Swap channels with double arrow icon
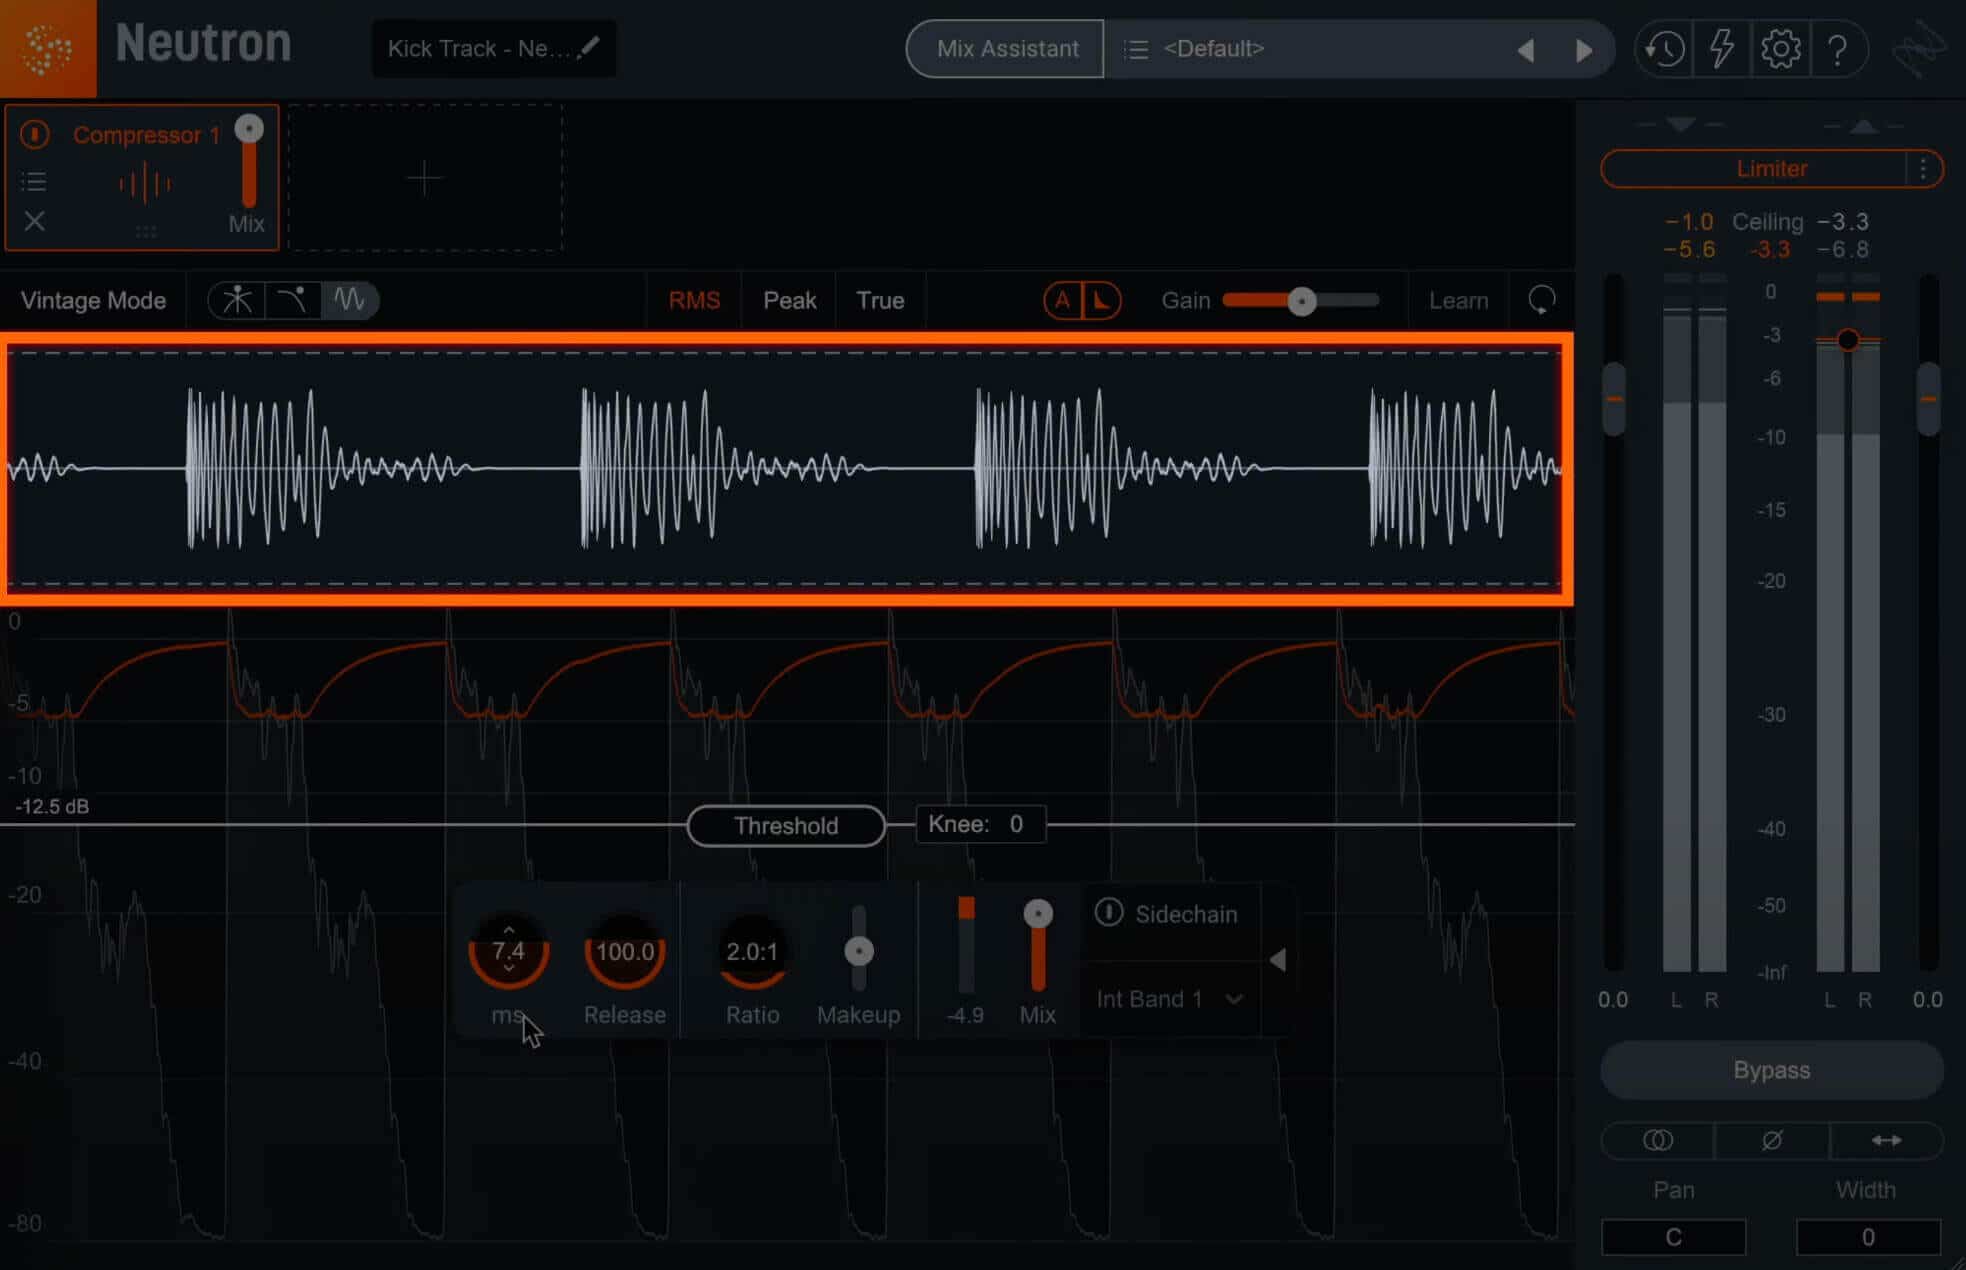This screenshot has width=1966, height=1270. pyautogui.click(x=1886, y=1140)
